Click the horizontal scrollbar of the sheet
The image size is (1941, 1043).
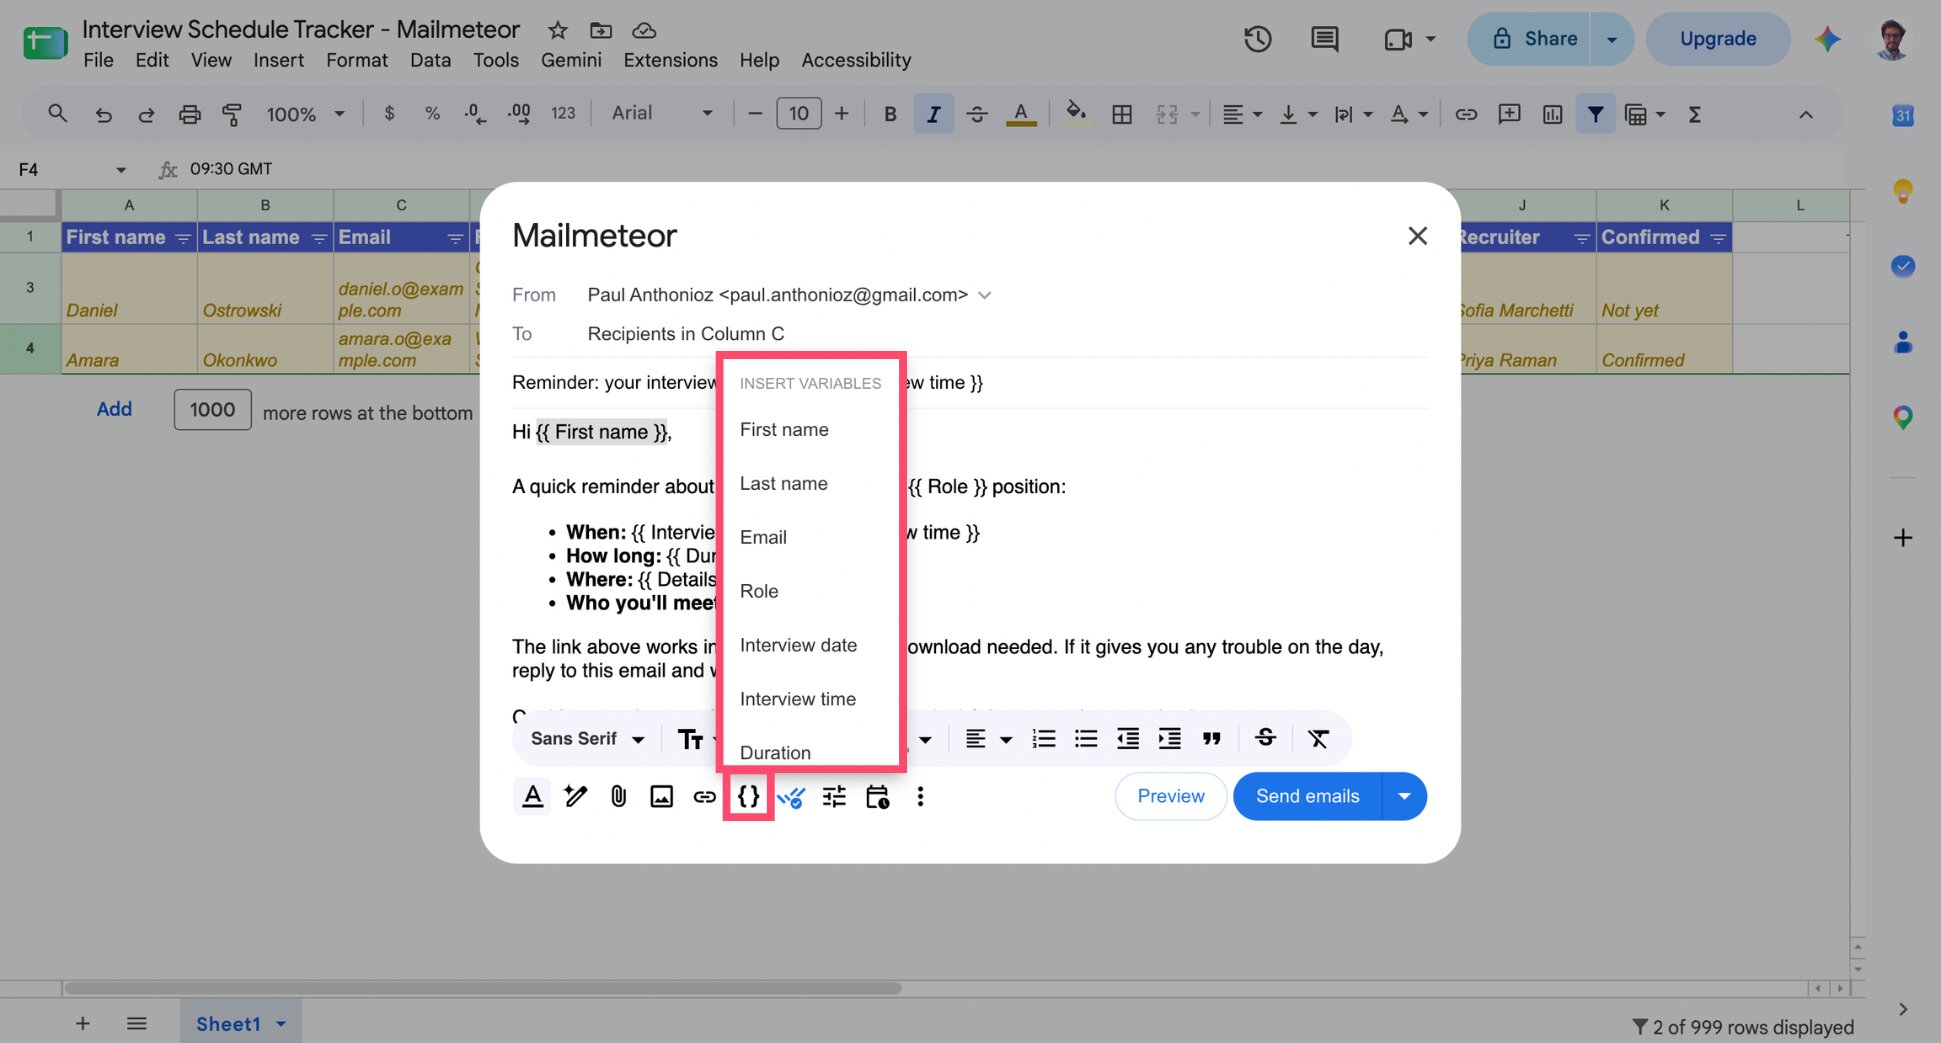click(482, 988)
